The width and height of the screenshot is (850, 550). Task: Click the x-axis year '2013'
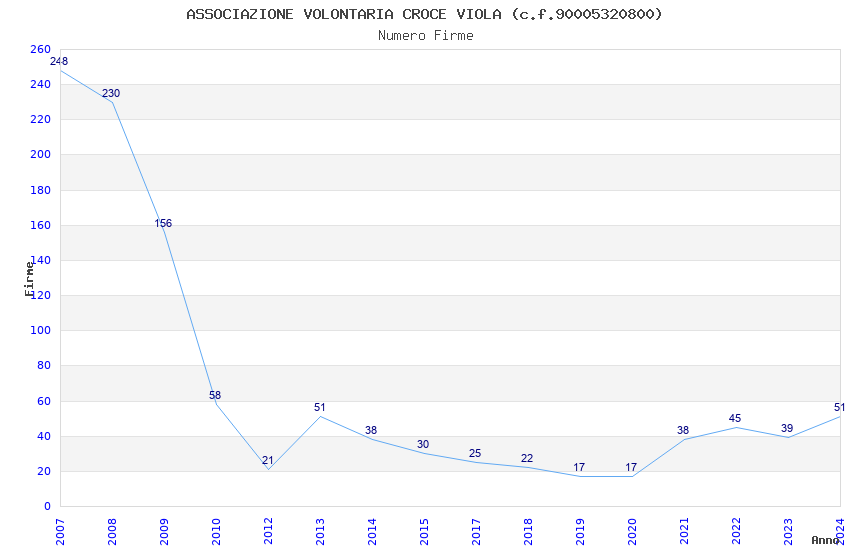click(320, 532)
